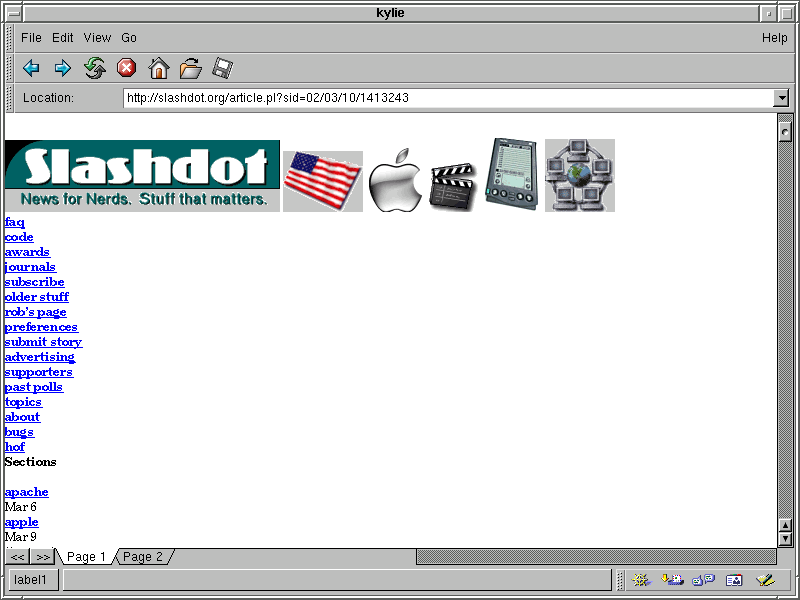The height and width of the screenshot is (600, 800).
Task: Follow the apache section link
Action: 27,492
